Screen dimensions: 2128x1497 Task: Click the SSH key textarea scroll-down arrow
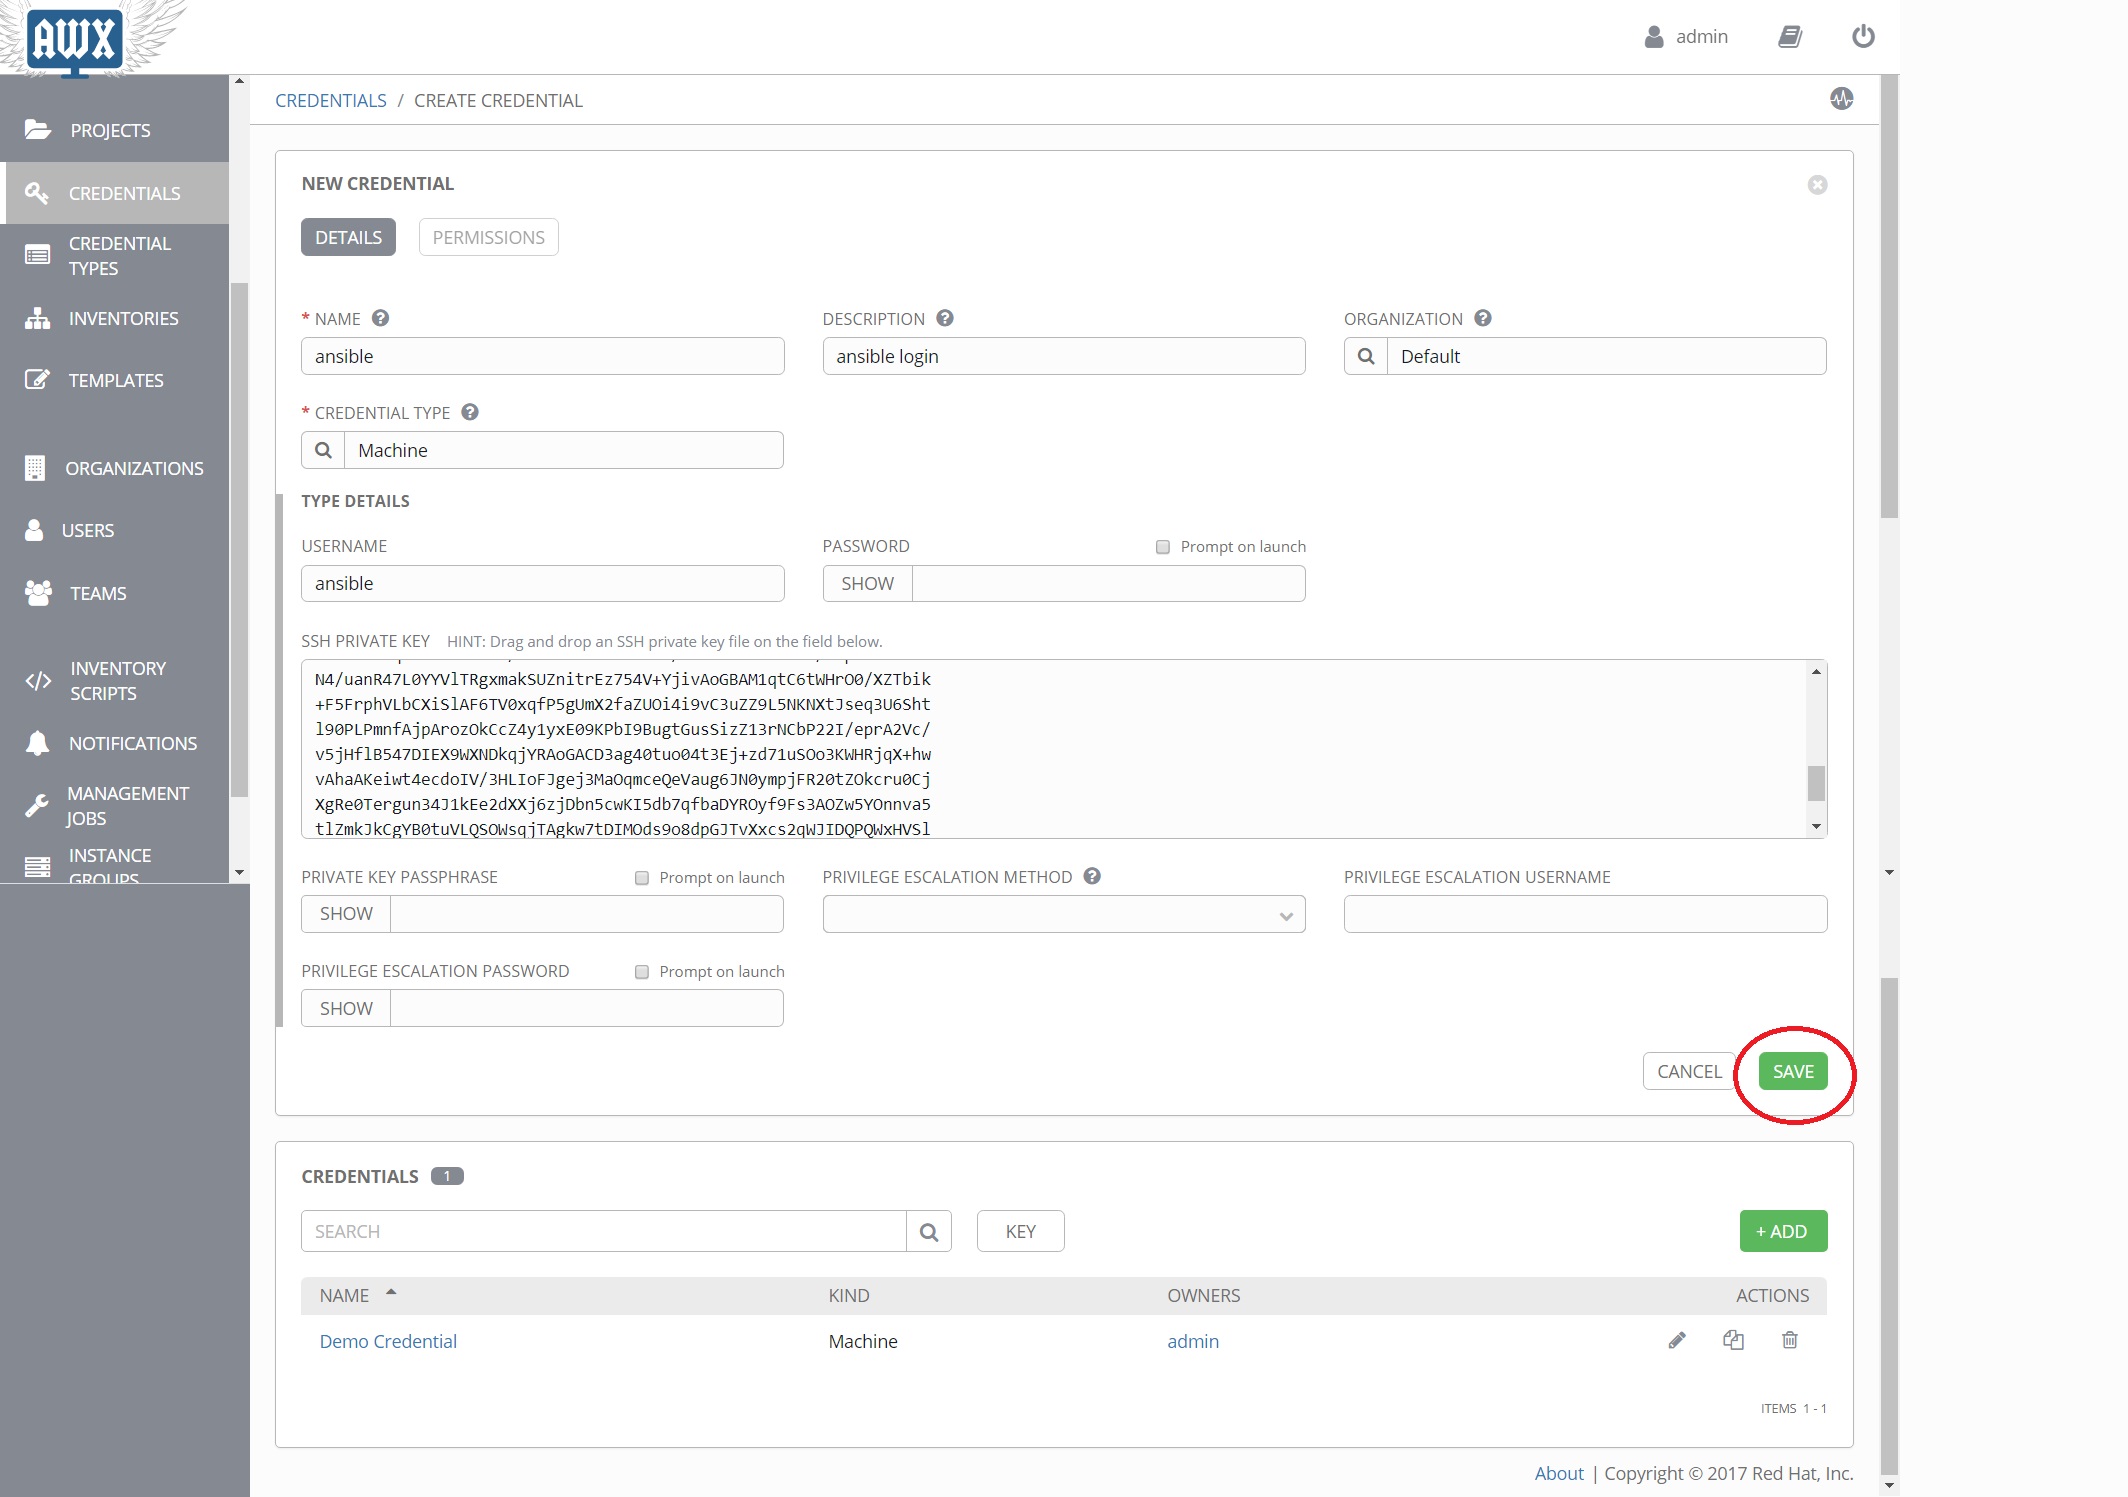tap(1816, 827)
